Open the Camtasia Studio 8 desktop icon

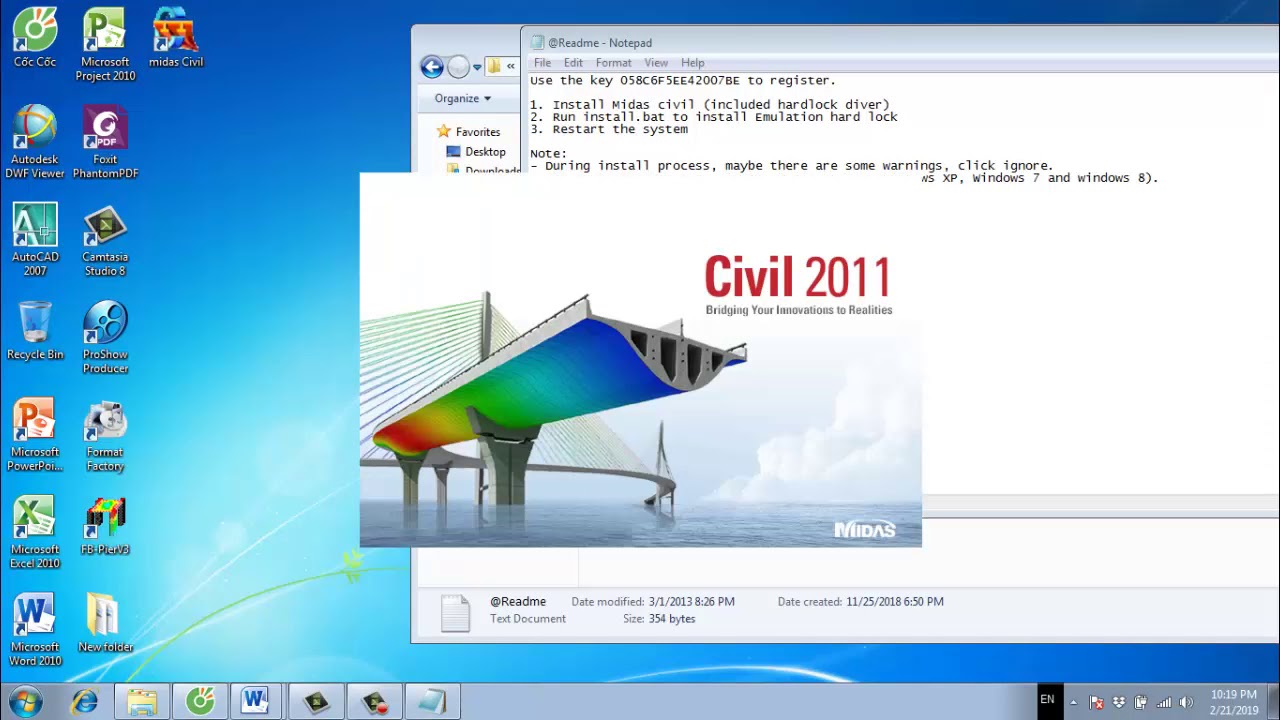coord(105,240)
